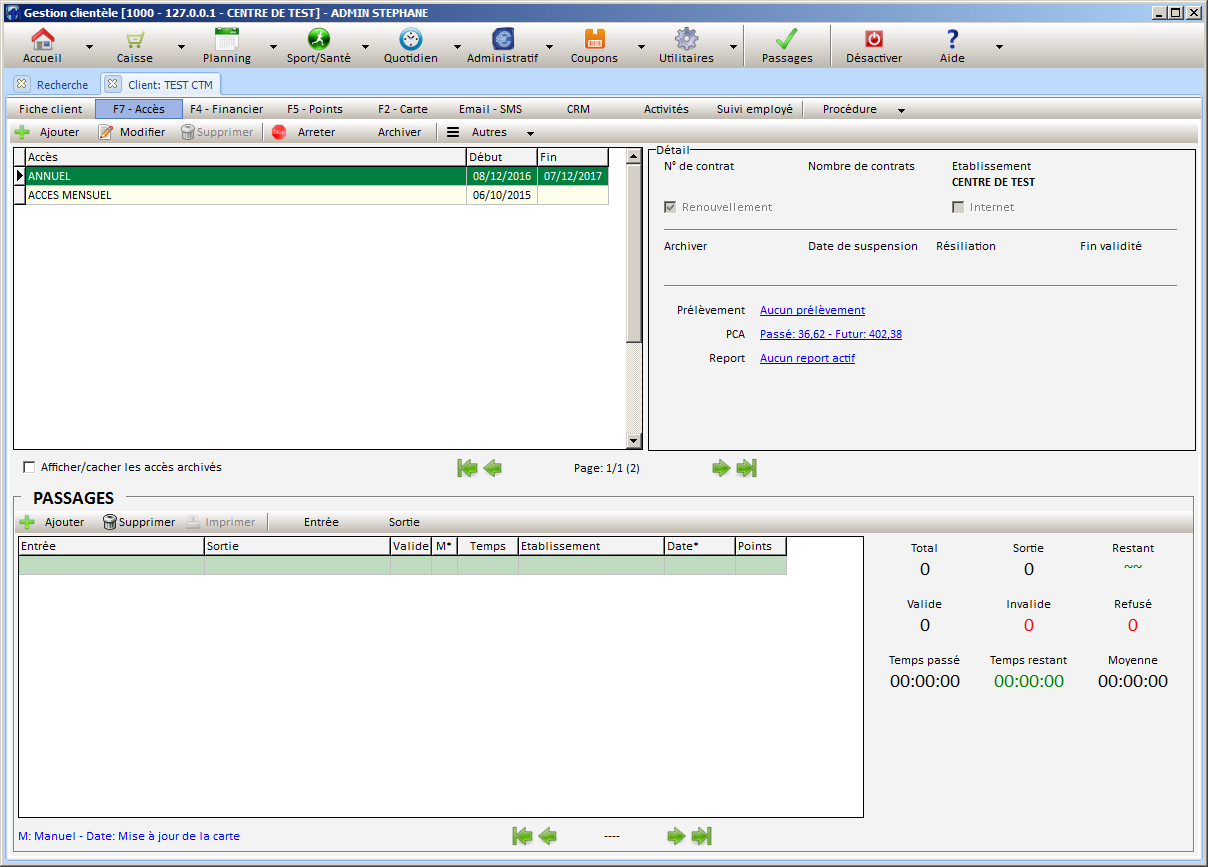Click the Archiver button in access toolbar
1208x867 pixels.
click(x=399, y=132)
